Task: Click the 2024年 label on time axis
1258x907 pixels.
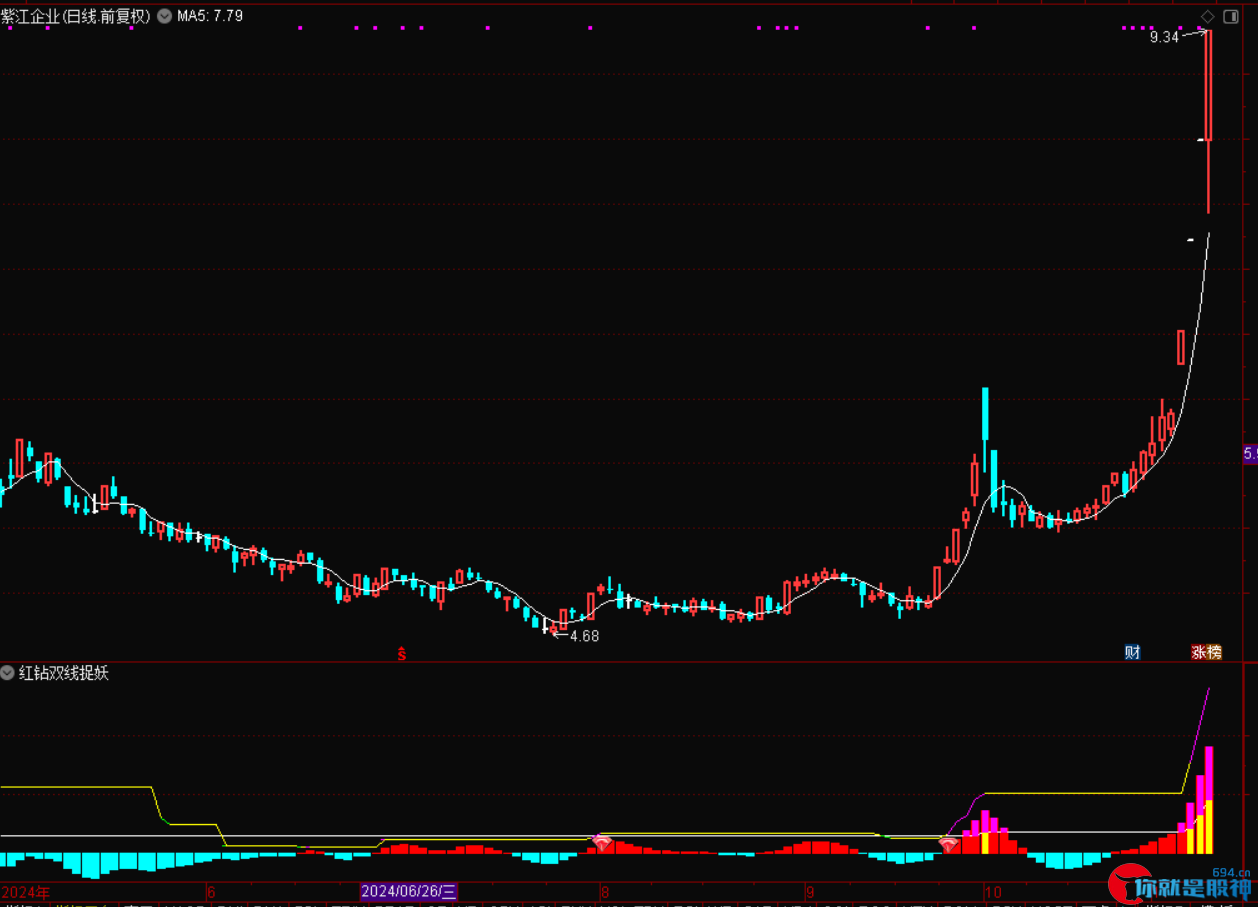Action: click(26, 891)
